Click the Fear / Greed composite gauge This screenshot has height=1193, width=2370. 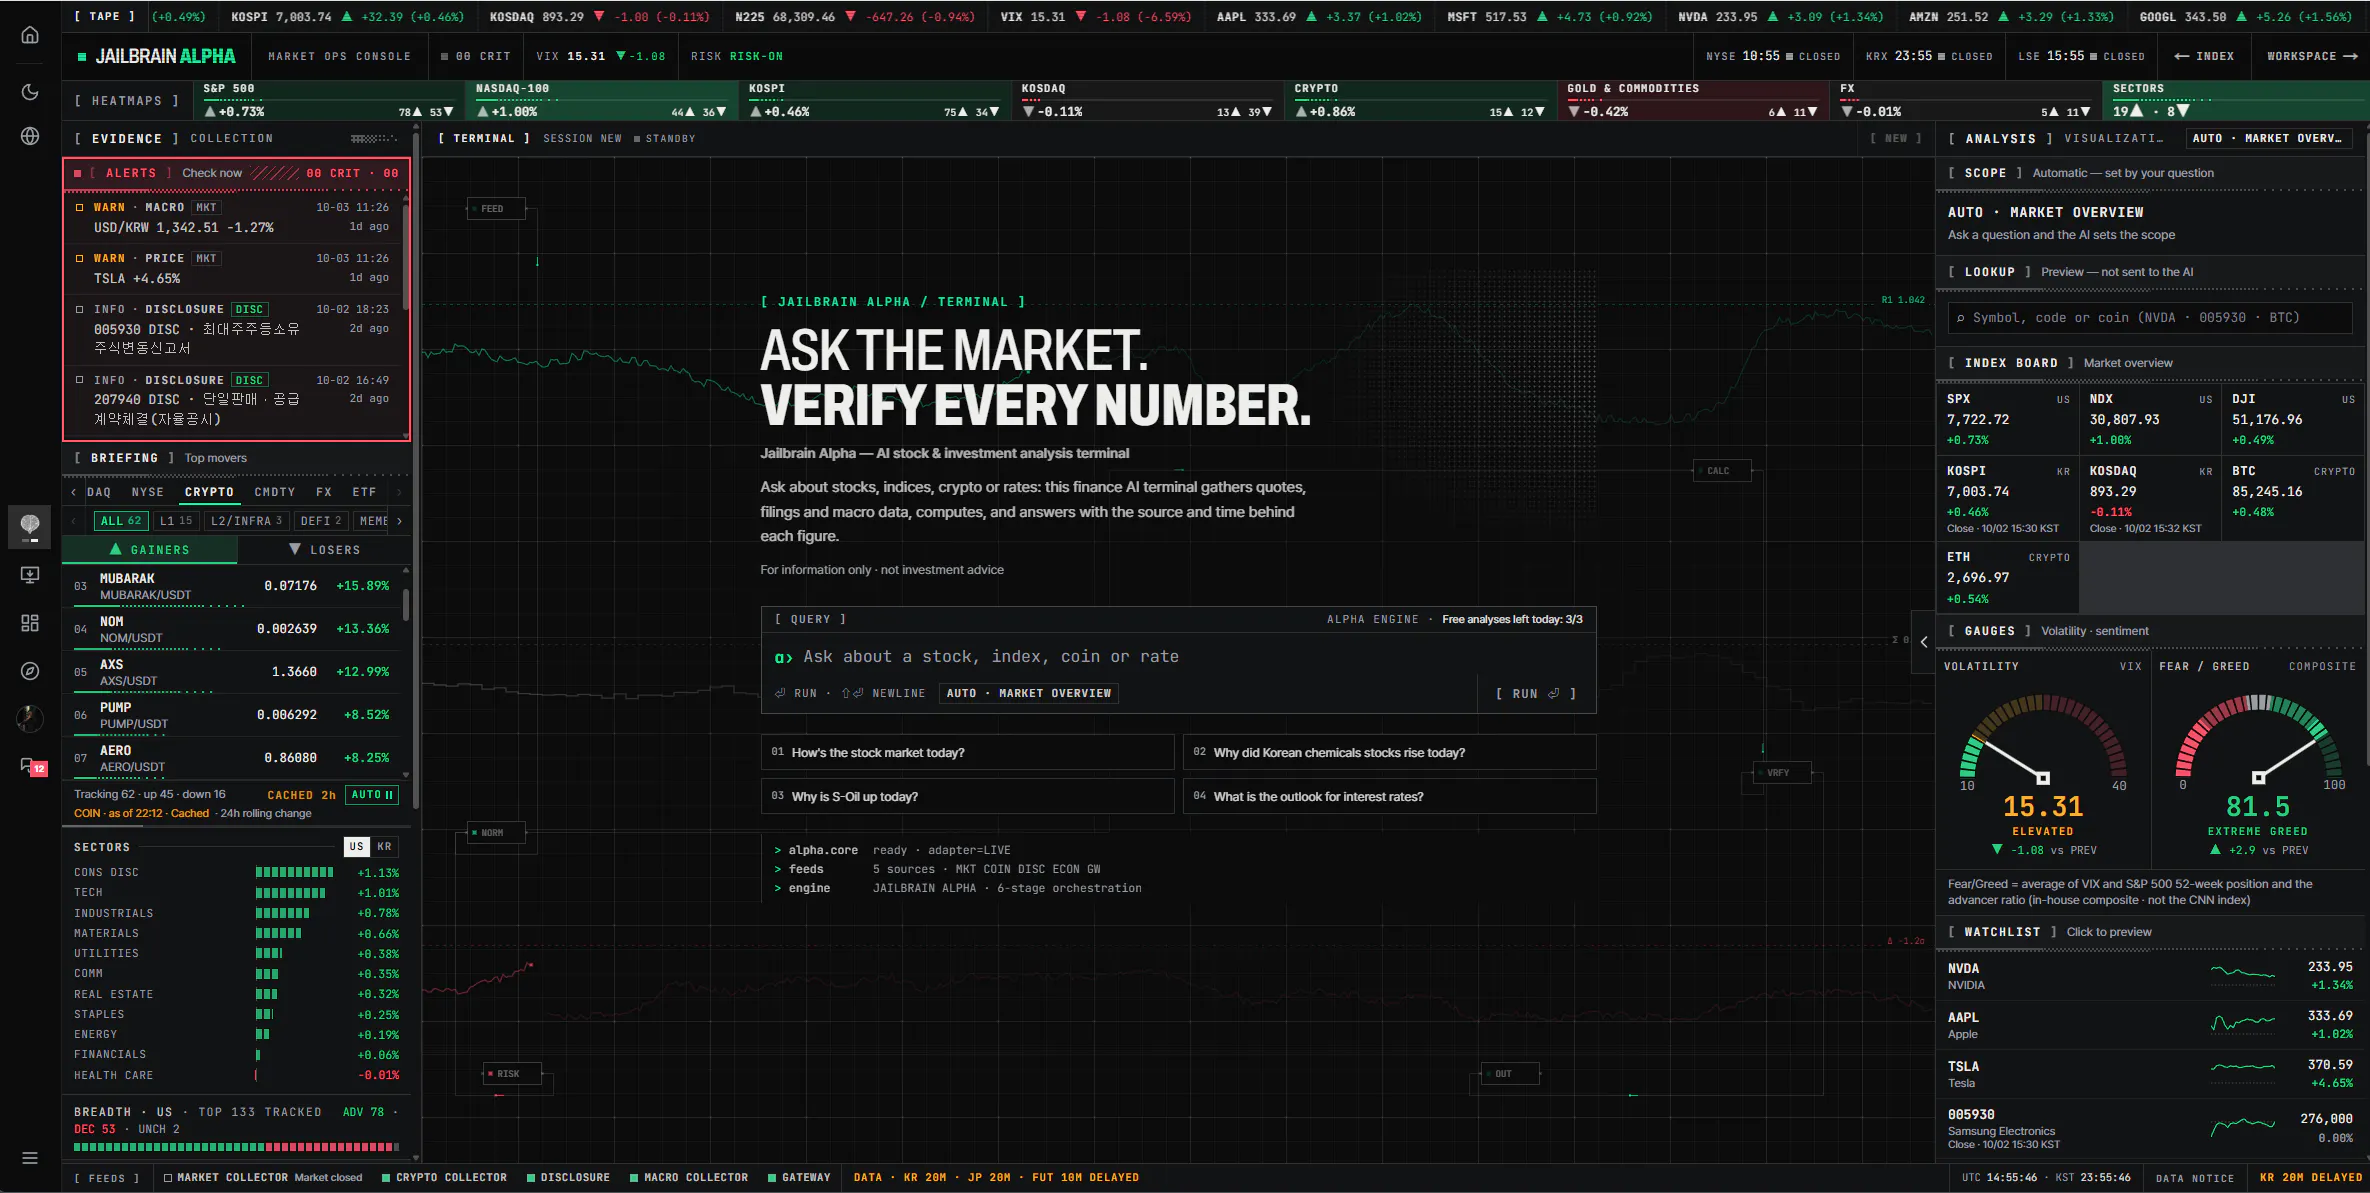click(x=2258, y=760)
